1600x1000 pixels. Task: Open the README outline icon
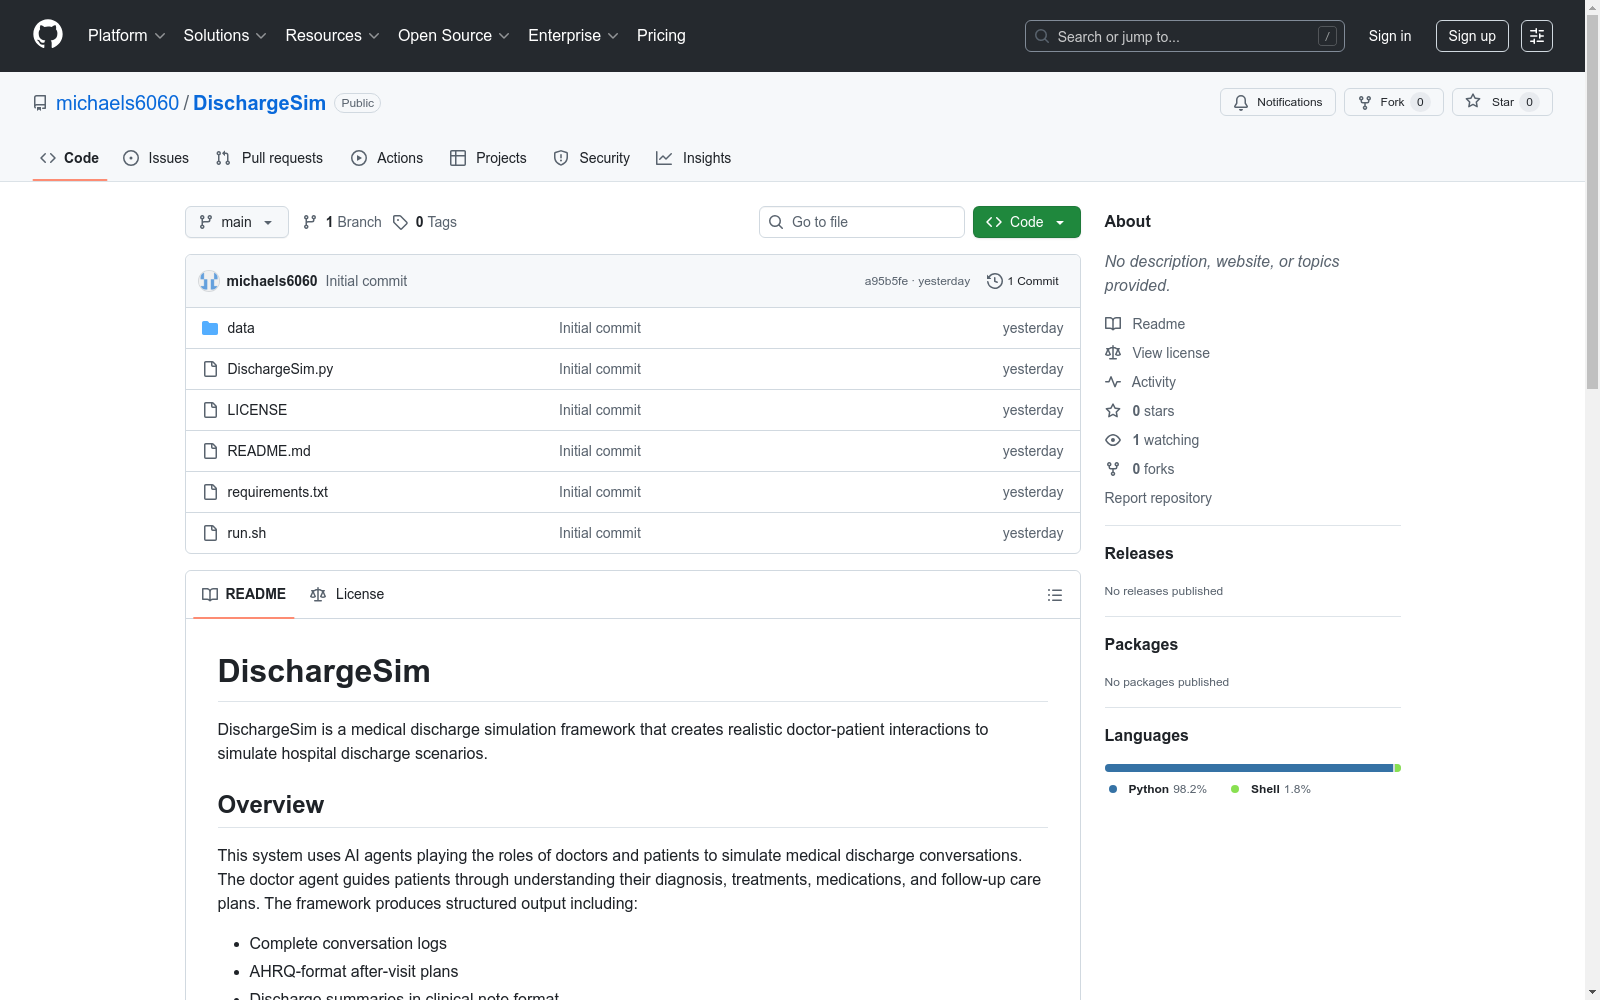pyautogui.click(x=1054, y=595)
